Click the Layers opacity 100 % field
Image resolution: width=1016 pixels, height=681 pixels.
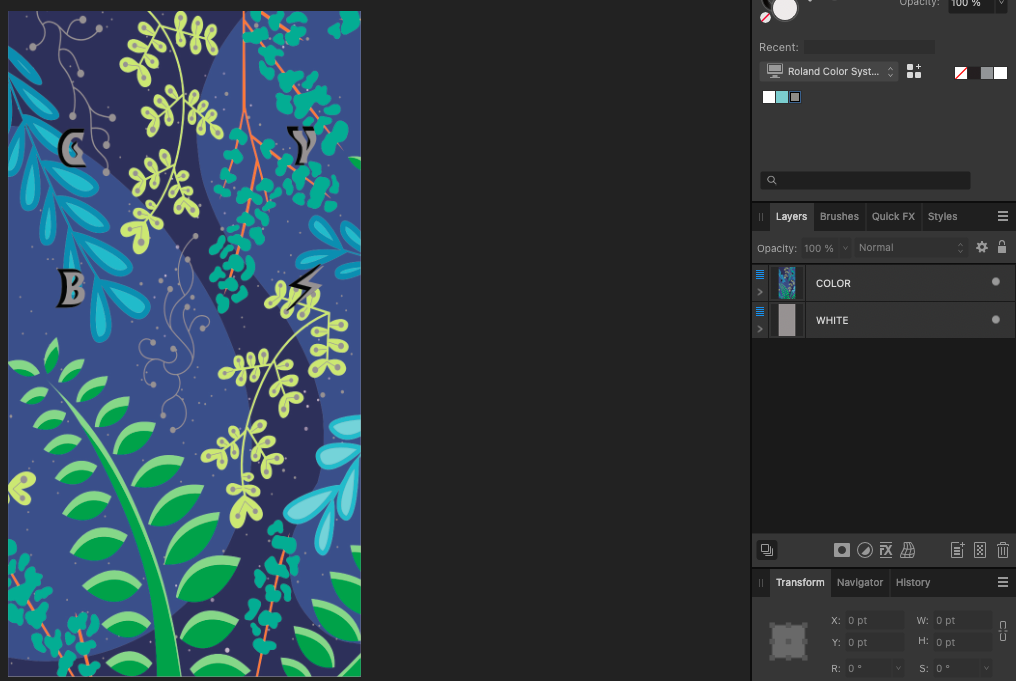(x=820, y=248)
